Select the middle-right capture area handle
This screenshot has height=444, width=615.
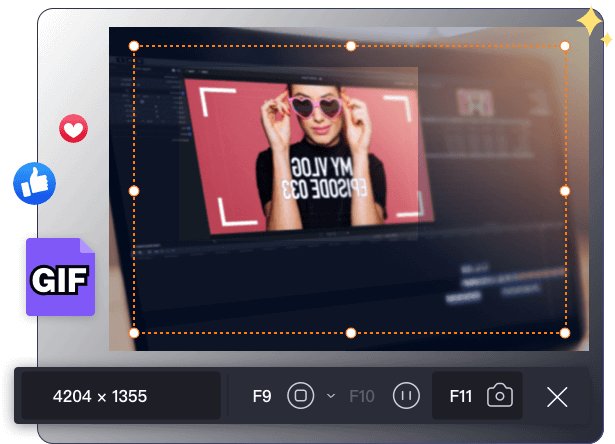pos(565,191)
